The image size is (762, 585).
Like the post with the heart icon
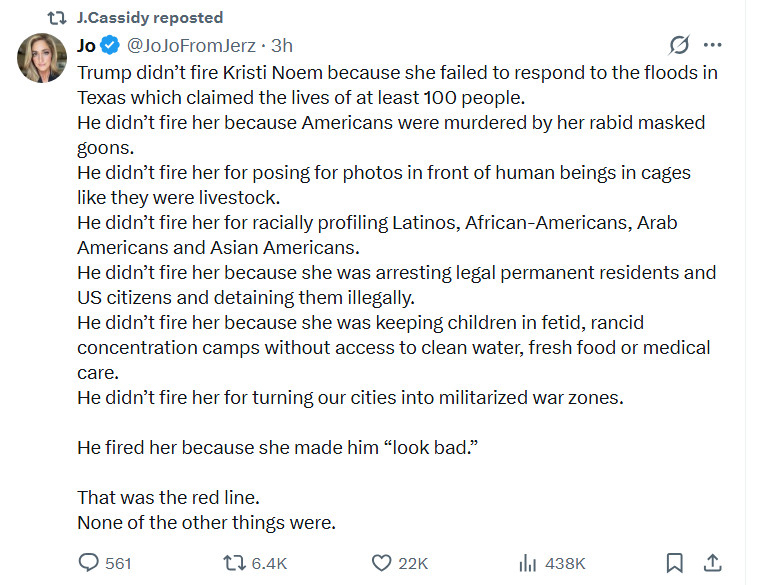pyautogui.click(x=381, y=563)
